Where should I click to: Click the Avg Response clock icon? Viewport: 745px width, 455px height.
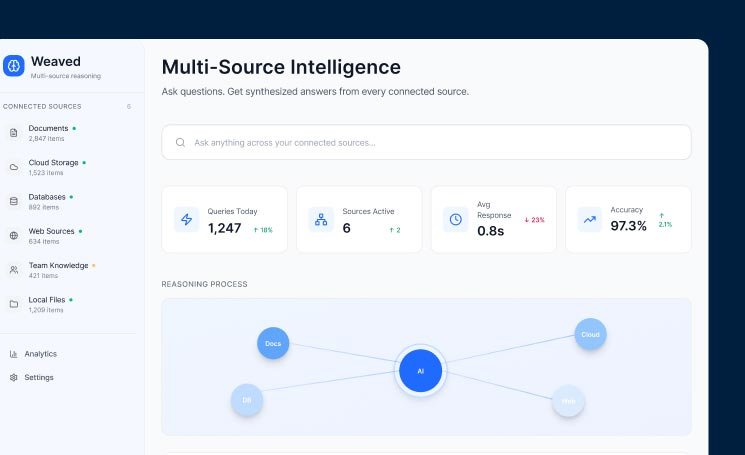456,219
